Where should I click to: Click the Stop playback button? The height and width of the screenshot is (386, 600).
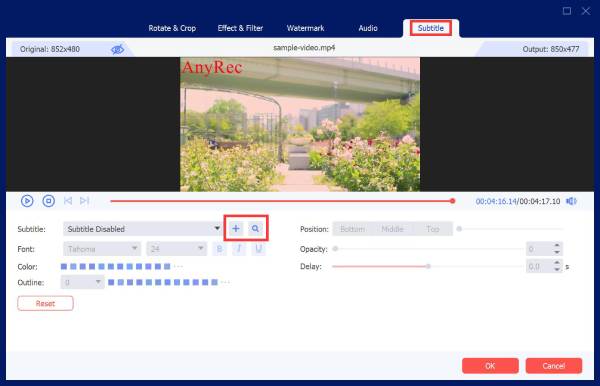(49, 201)
